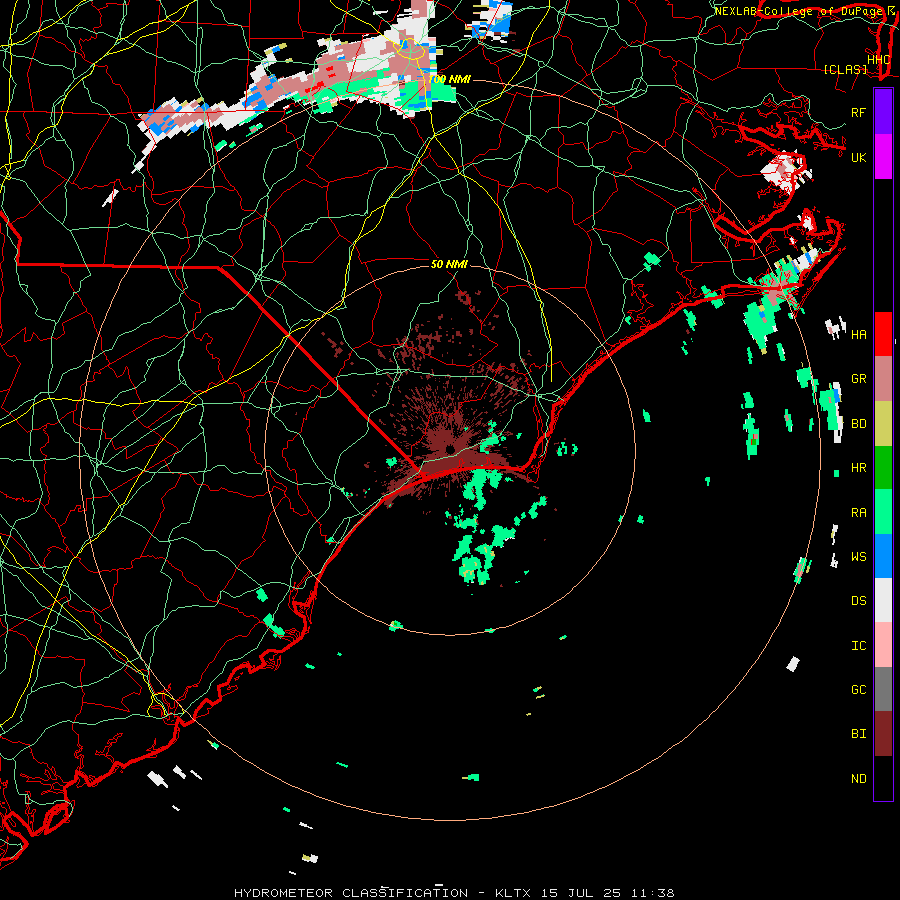Click the HA legend label
The width and height of the screenshot is (900, 900).
coord(858,334)
